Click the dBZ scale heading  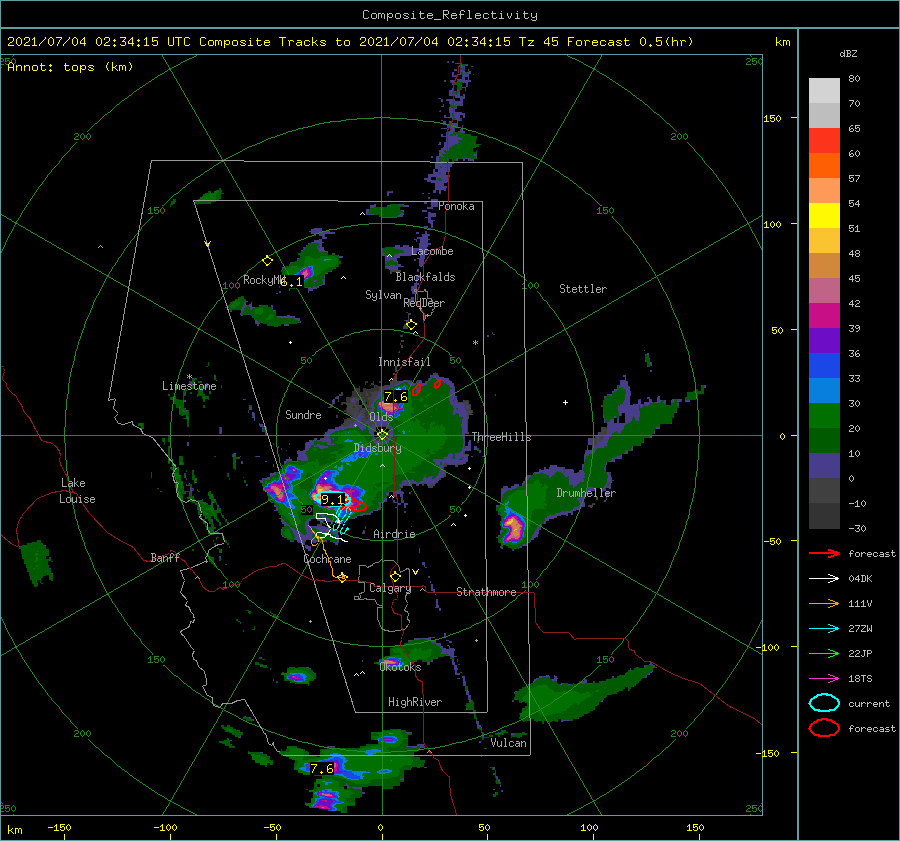tap(848, 53)
